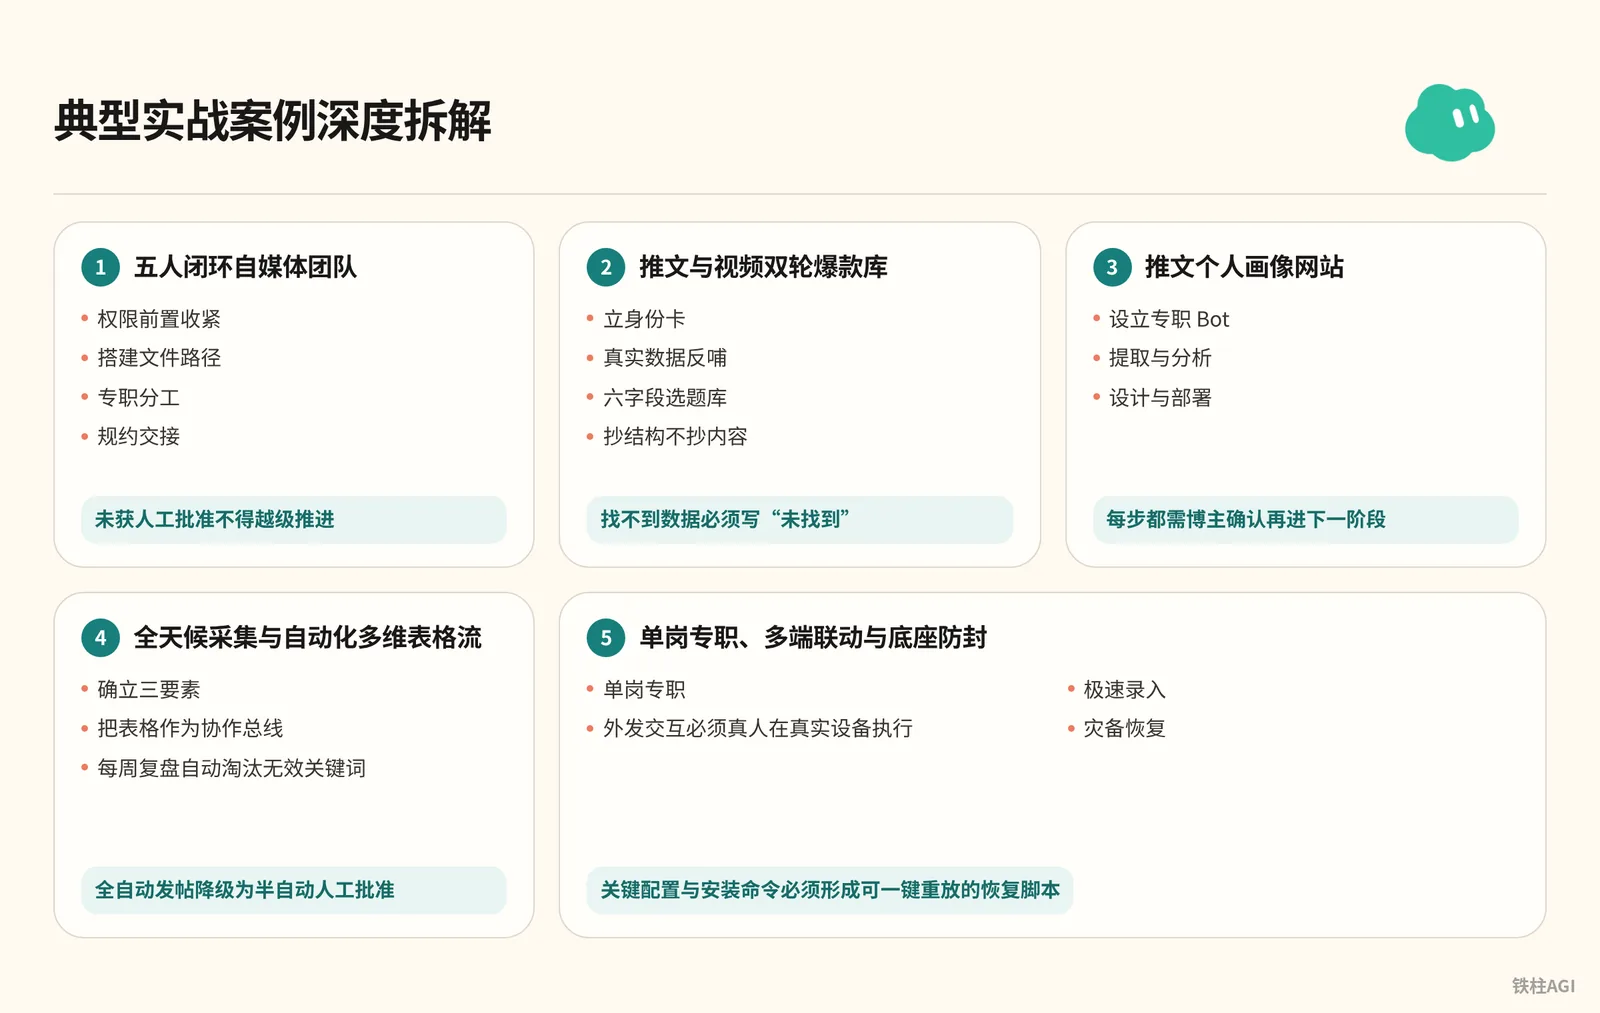Click number badge 4 beside 全天候采集与自动化多维表格流

[100, 638]
